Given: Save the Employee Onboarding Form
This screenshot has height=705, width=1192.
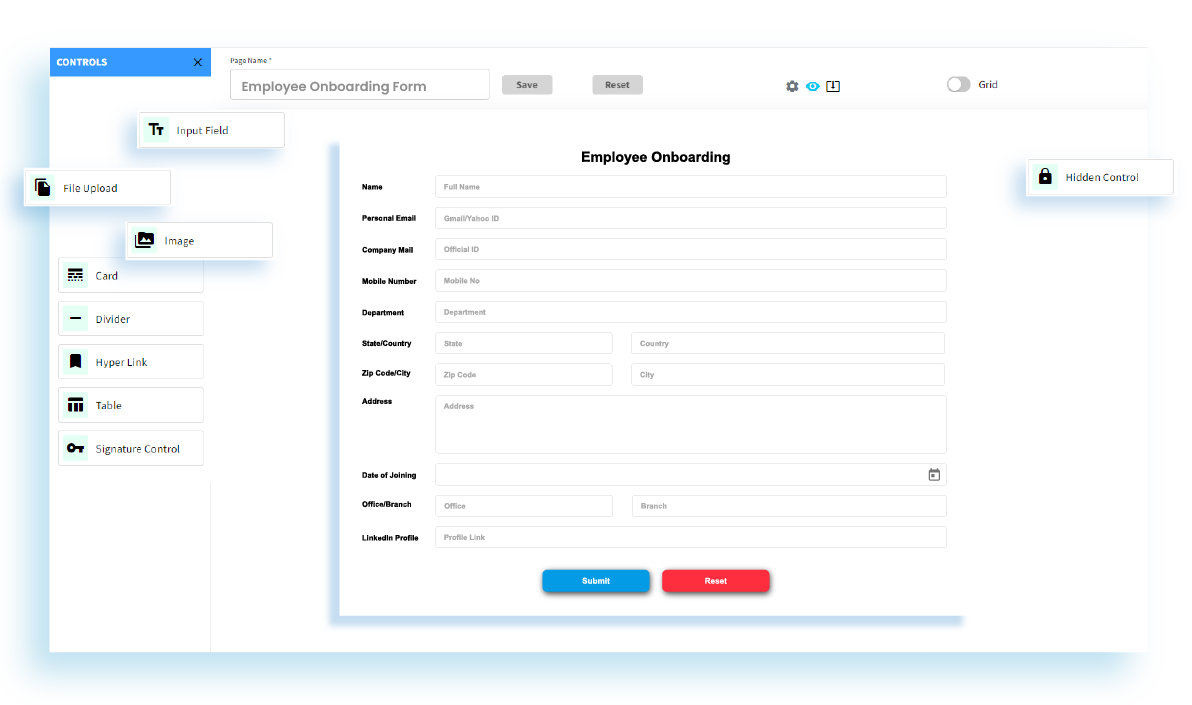Looking at the screenshot, I should point(527,84).
